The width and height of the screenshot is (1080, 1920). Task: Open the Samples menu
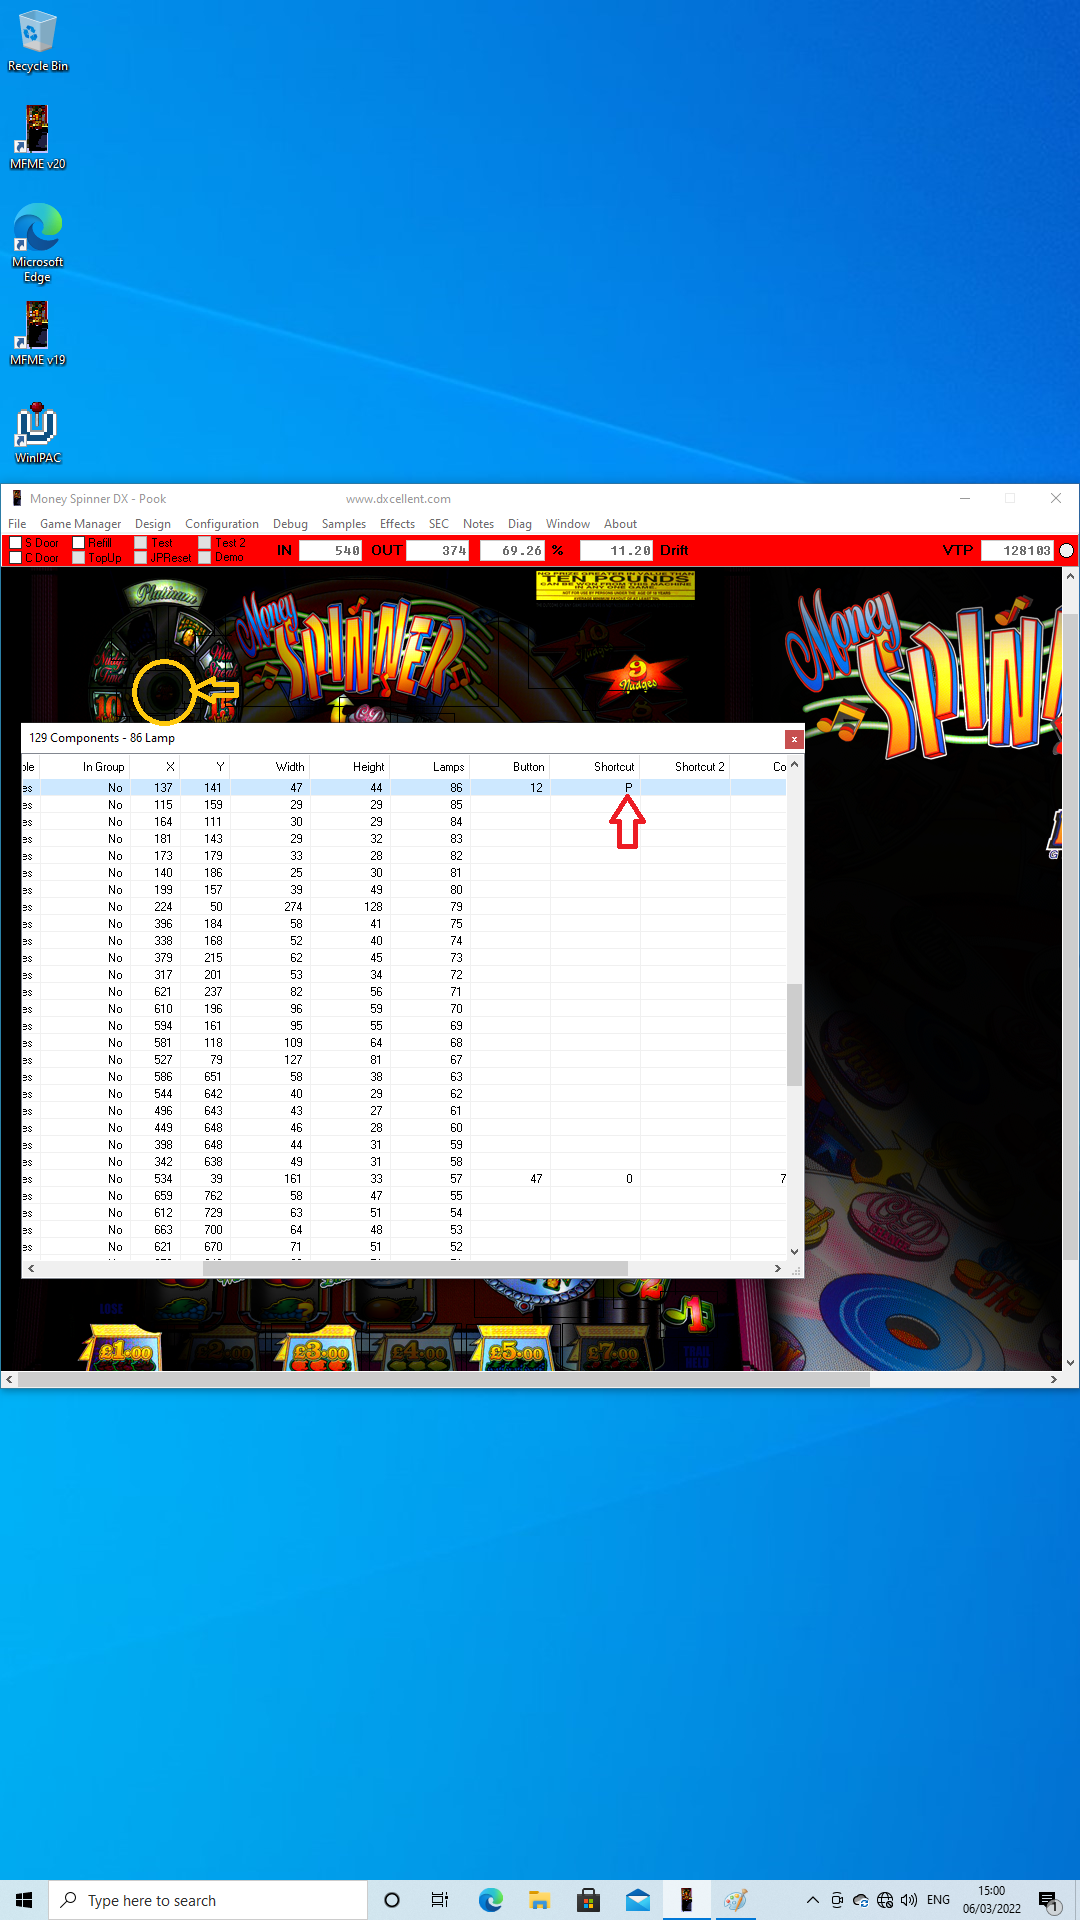click(x=344, y=524)
